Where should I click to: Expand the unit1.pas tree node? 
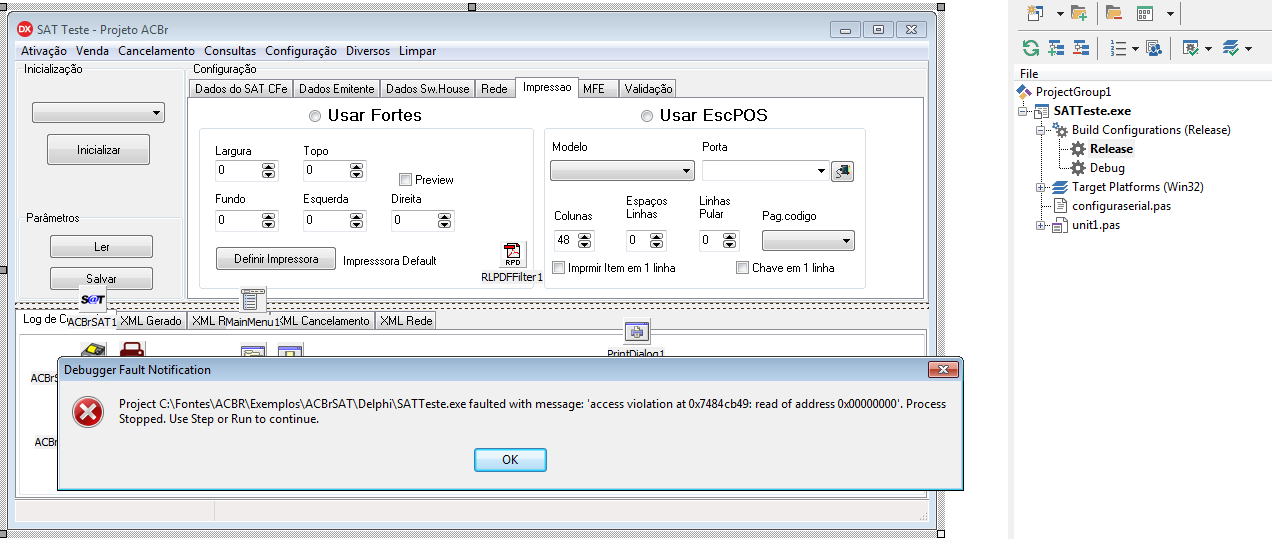pyautogui.click(x=1041, y=225)
